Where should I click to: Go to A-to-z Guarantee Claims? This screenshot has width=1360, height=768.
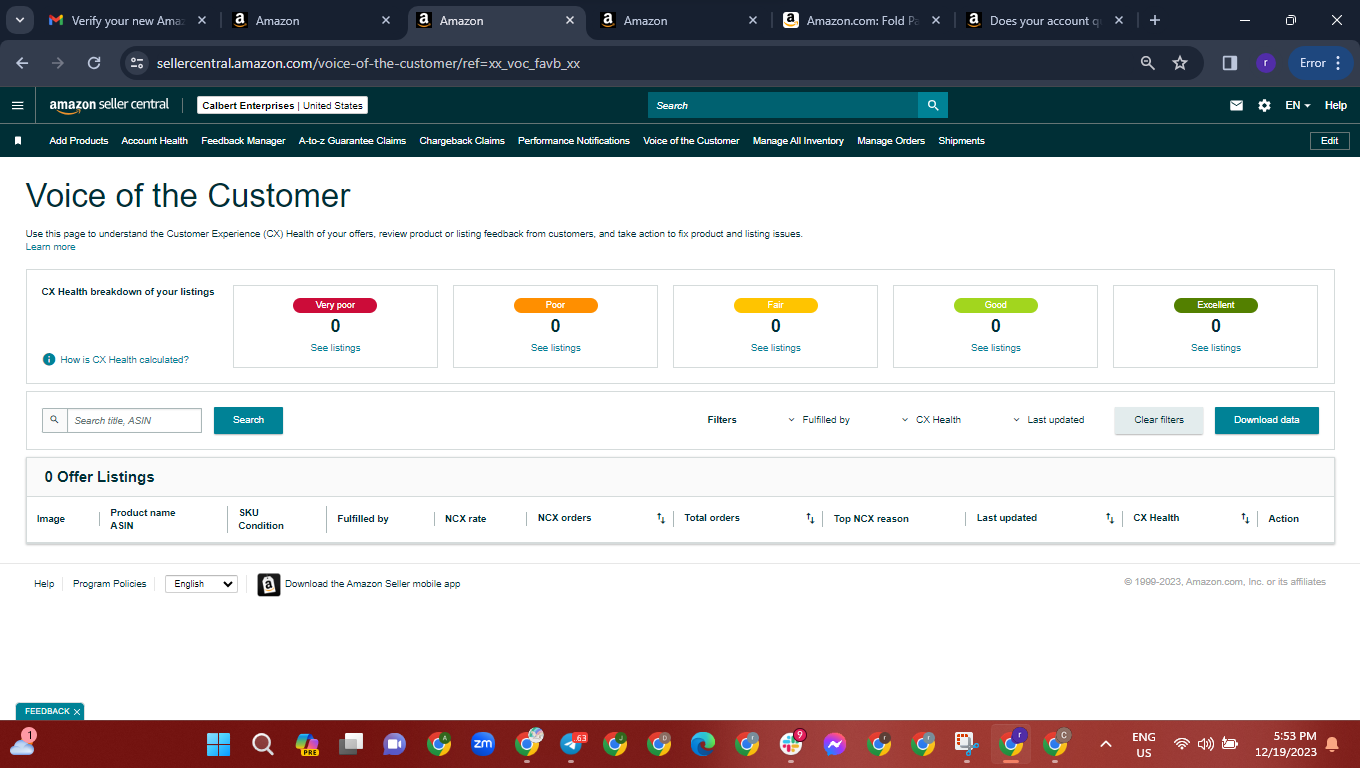pos(352,141)
